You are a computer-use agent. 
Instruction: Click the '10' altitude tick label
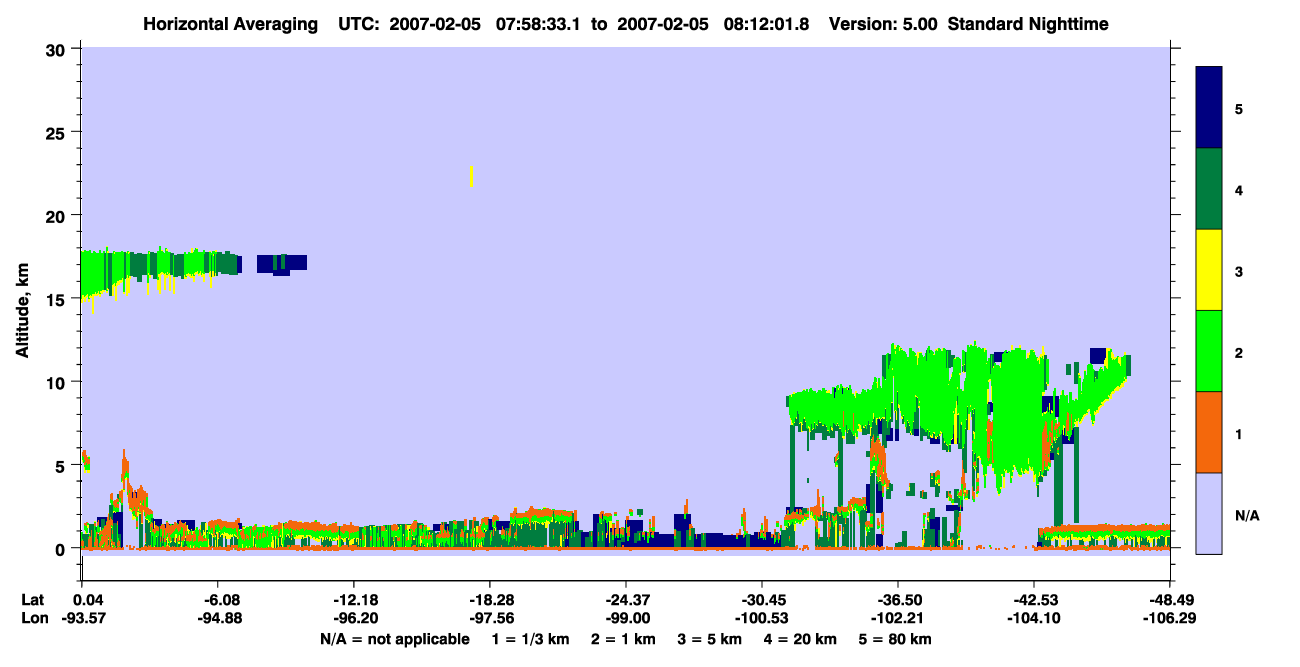pos(58,382)
